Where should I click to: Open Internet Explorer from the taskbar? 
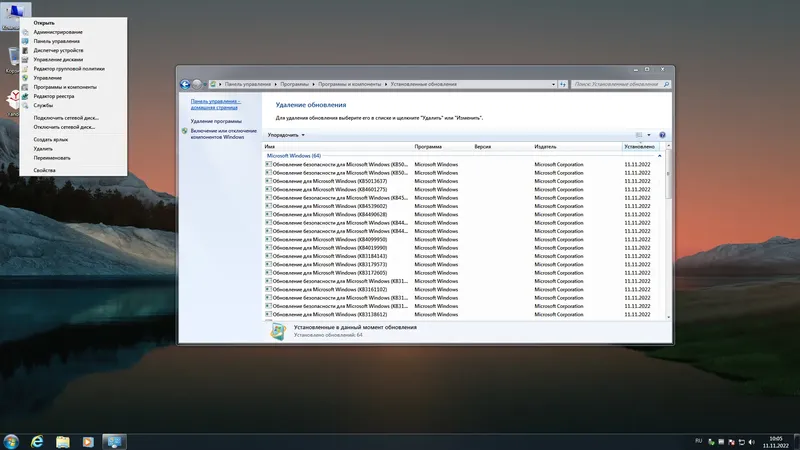click(x=37, y=441)
